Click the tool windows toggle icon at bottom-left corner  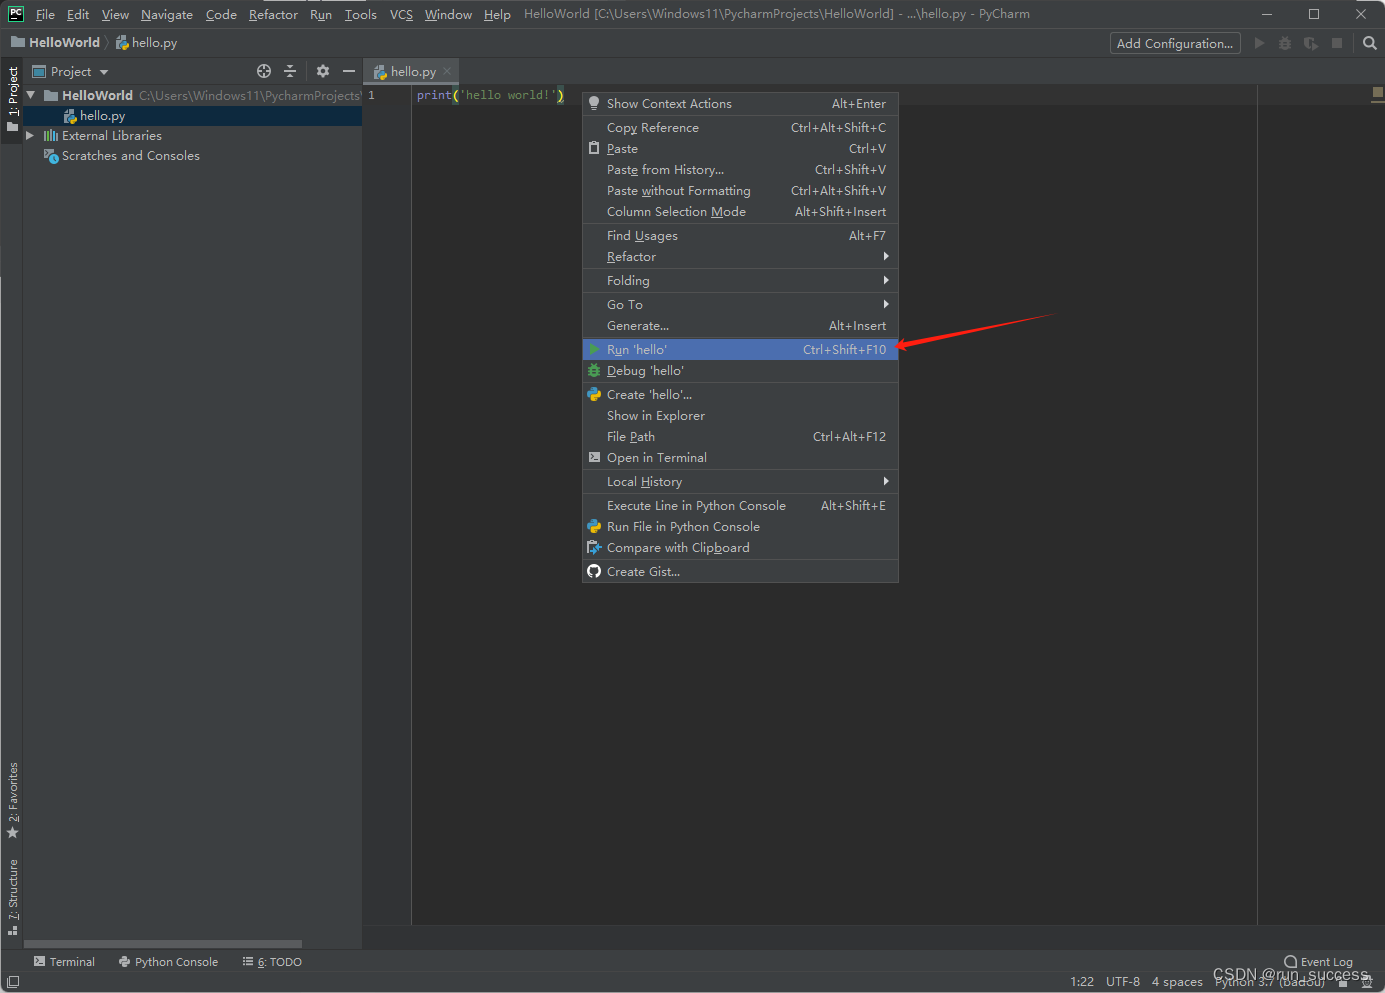coord(12,982)
